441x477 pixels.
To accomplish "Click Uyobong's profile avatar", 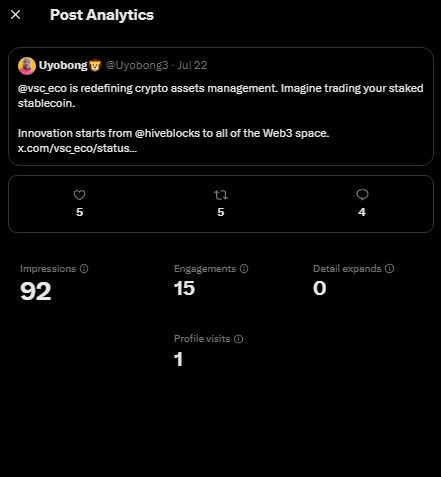I will (x=27, y=66).
